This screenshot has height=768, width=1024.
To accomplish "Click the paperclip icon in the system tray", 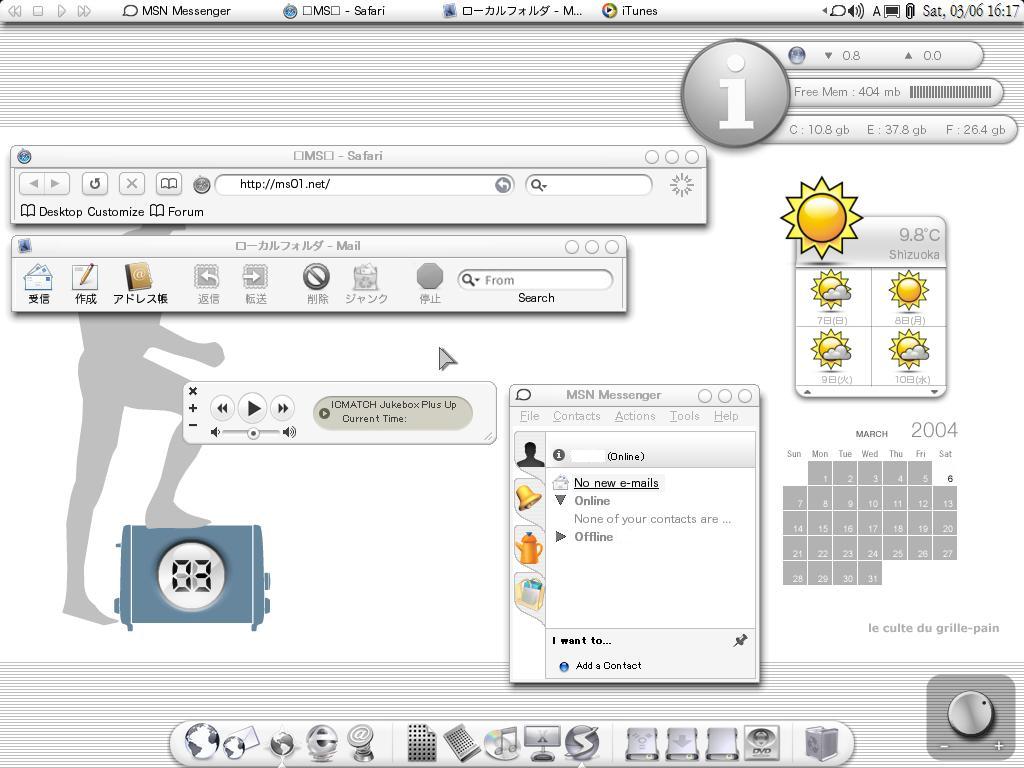I will (x=910, y=11).
